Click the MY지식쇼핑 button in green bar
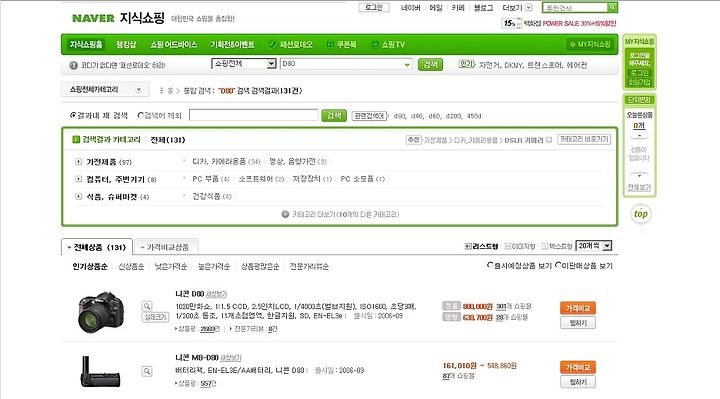 (x=590, y=45)
